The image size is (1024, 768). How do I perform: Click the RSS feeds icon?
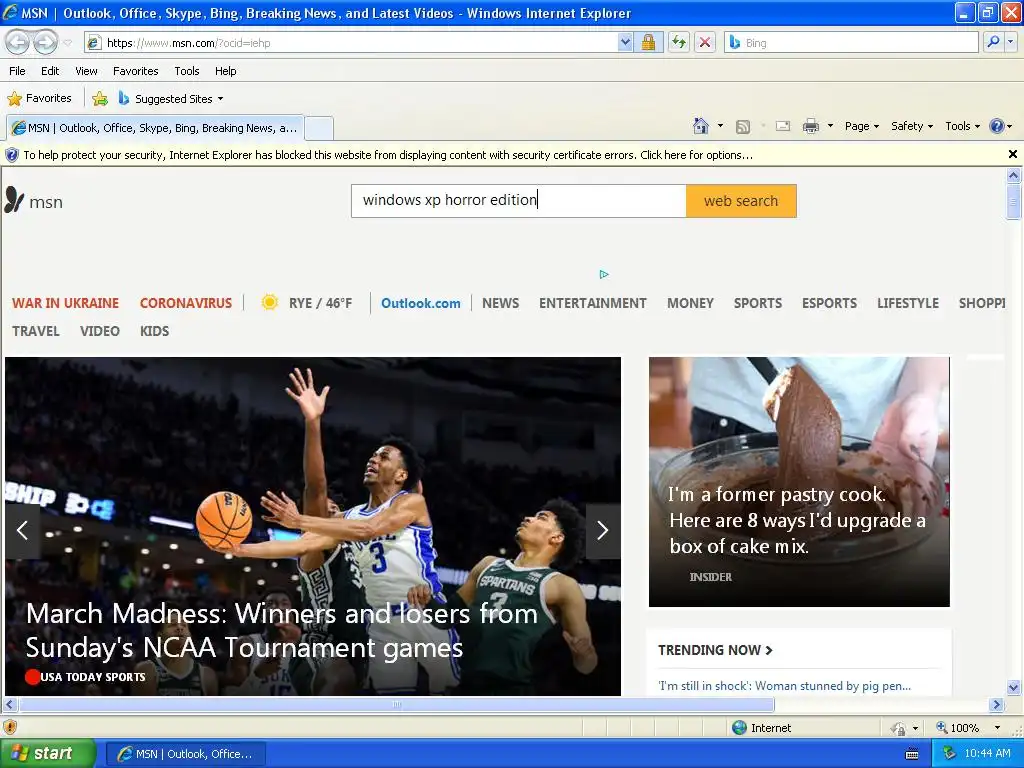pyautogui.click(x=743, y=127)
